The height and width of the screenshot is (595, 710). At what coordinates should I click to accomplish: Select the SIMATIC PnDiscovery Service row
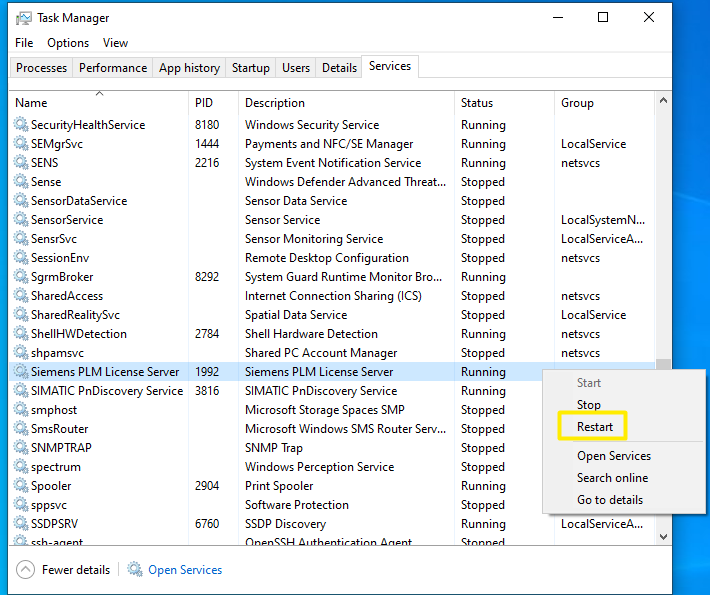(x=107, y=391)
